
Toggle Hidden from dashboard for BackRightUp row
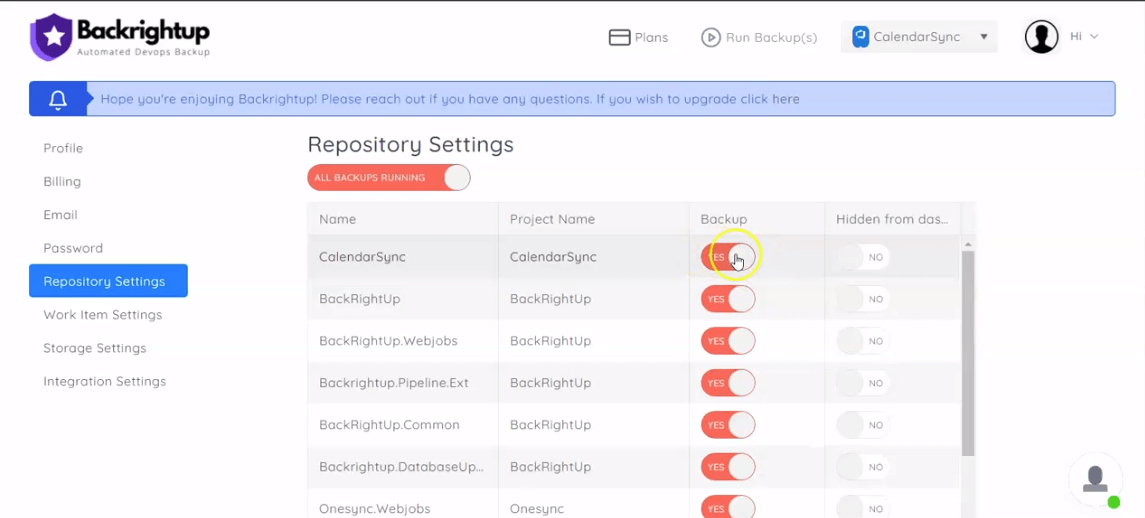pyautogui.click(x=862, y=299)
